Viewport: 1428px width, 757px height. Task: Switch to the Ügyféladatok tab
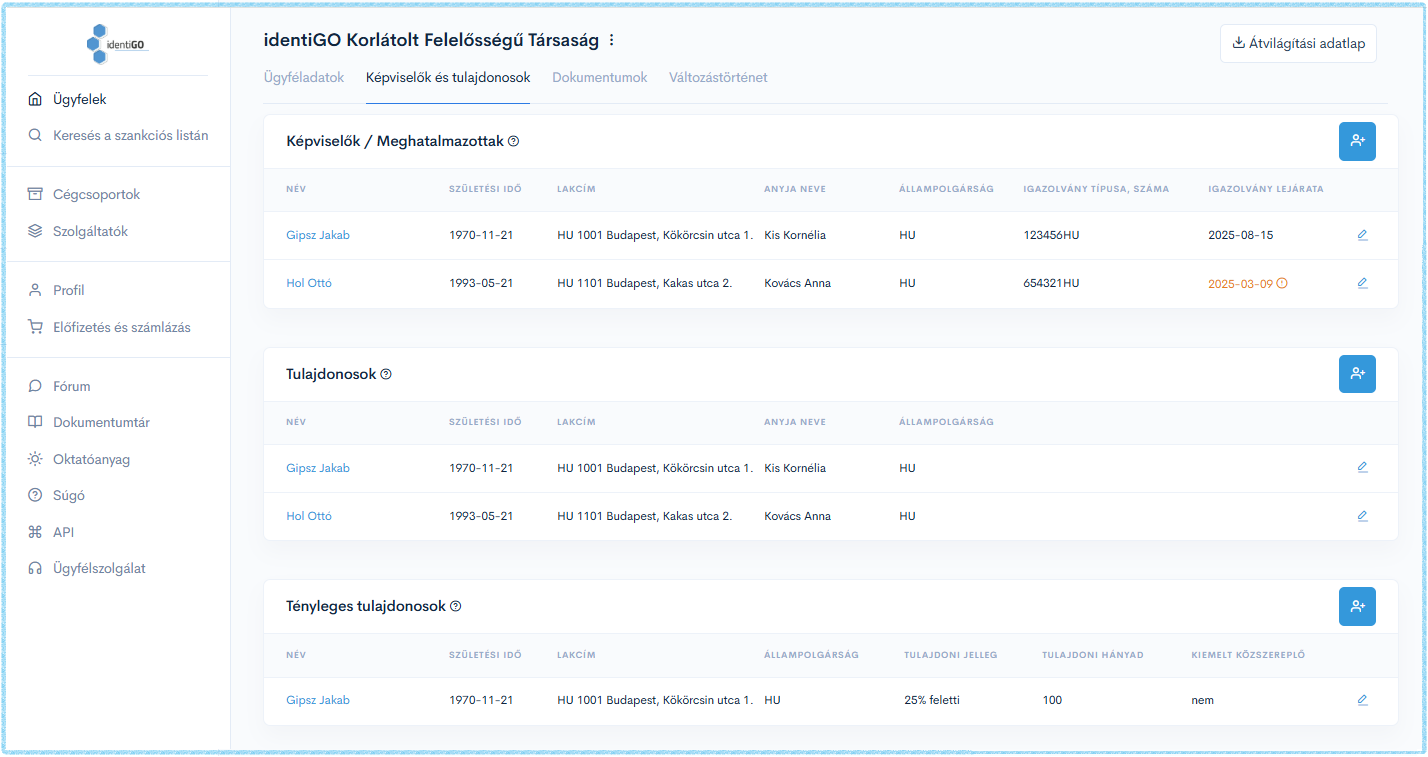304,77
